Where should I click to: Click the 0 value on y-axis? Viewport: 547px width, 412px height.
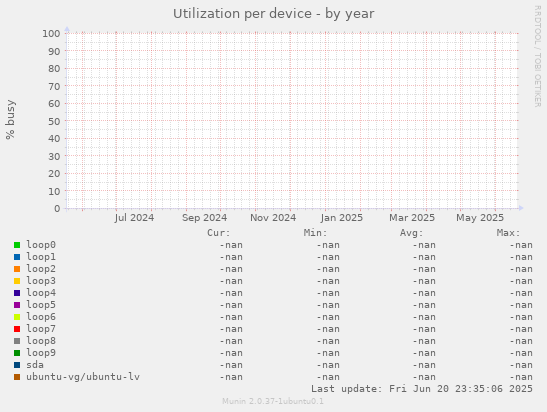(57, 209)
